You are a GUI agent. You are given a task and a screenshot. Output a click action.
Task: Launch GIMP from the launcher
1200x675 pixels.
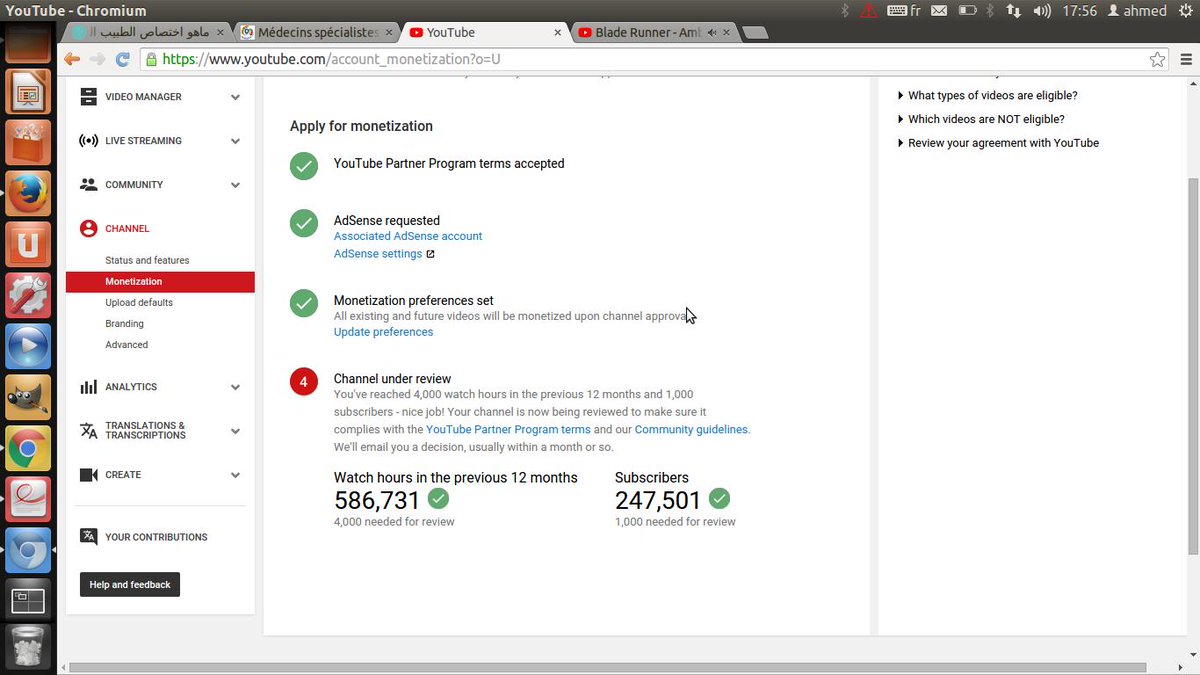[x=28, y=397]
